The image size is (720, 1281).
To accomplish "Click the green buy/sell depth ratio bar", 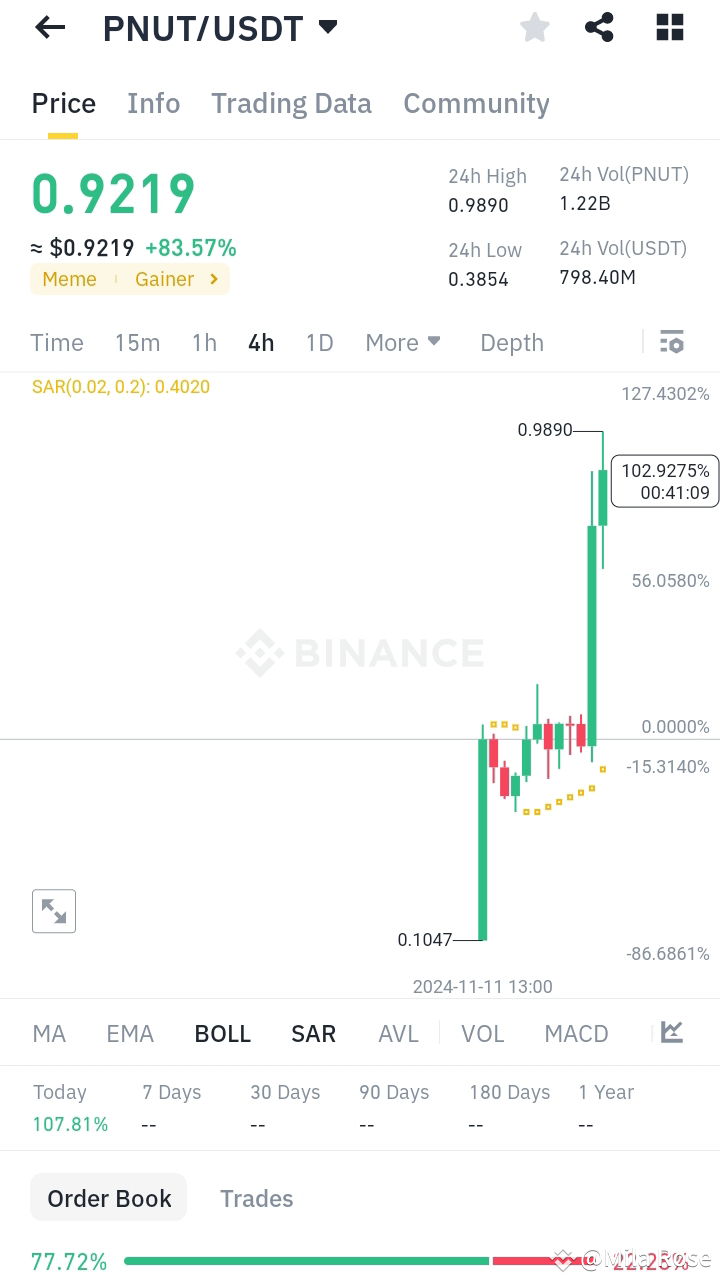I will coord(300,1261).
